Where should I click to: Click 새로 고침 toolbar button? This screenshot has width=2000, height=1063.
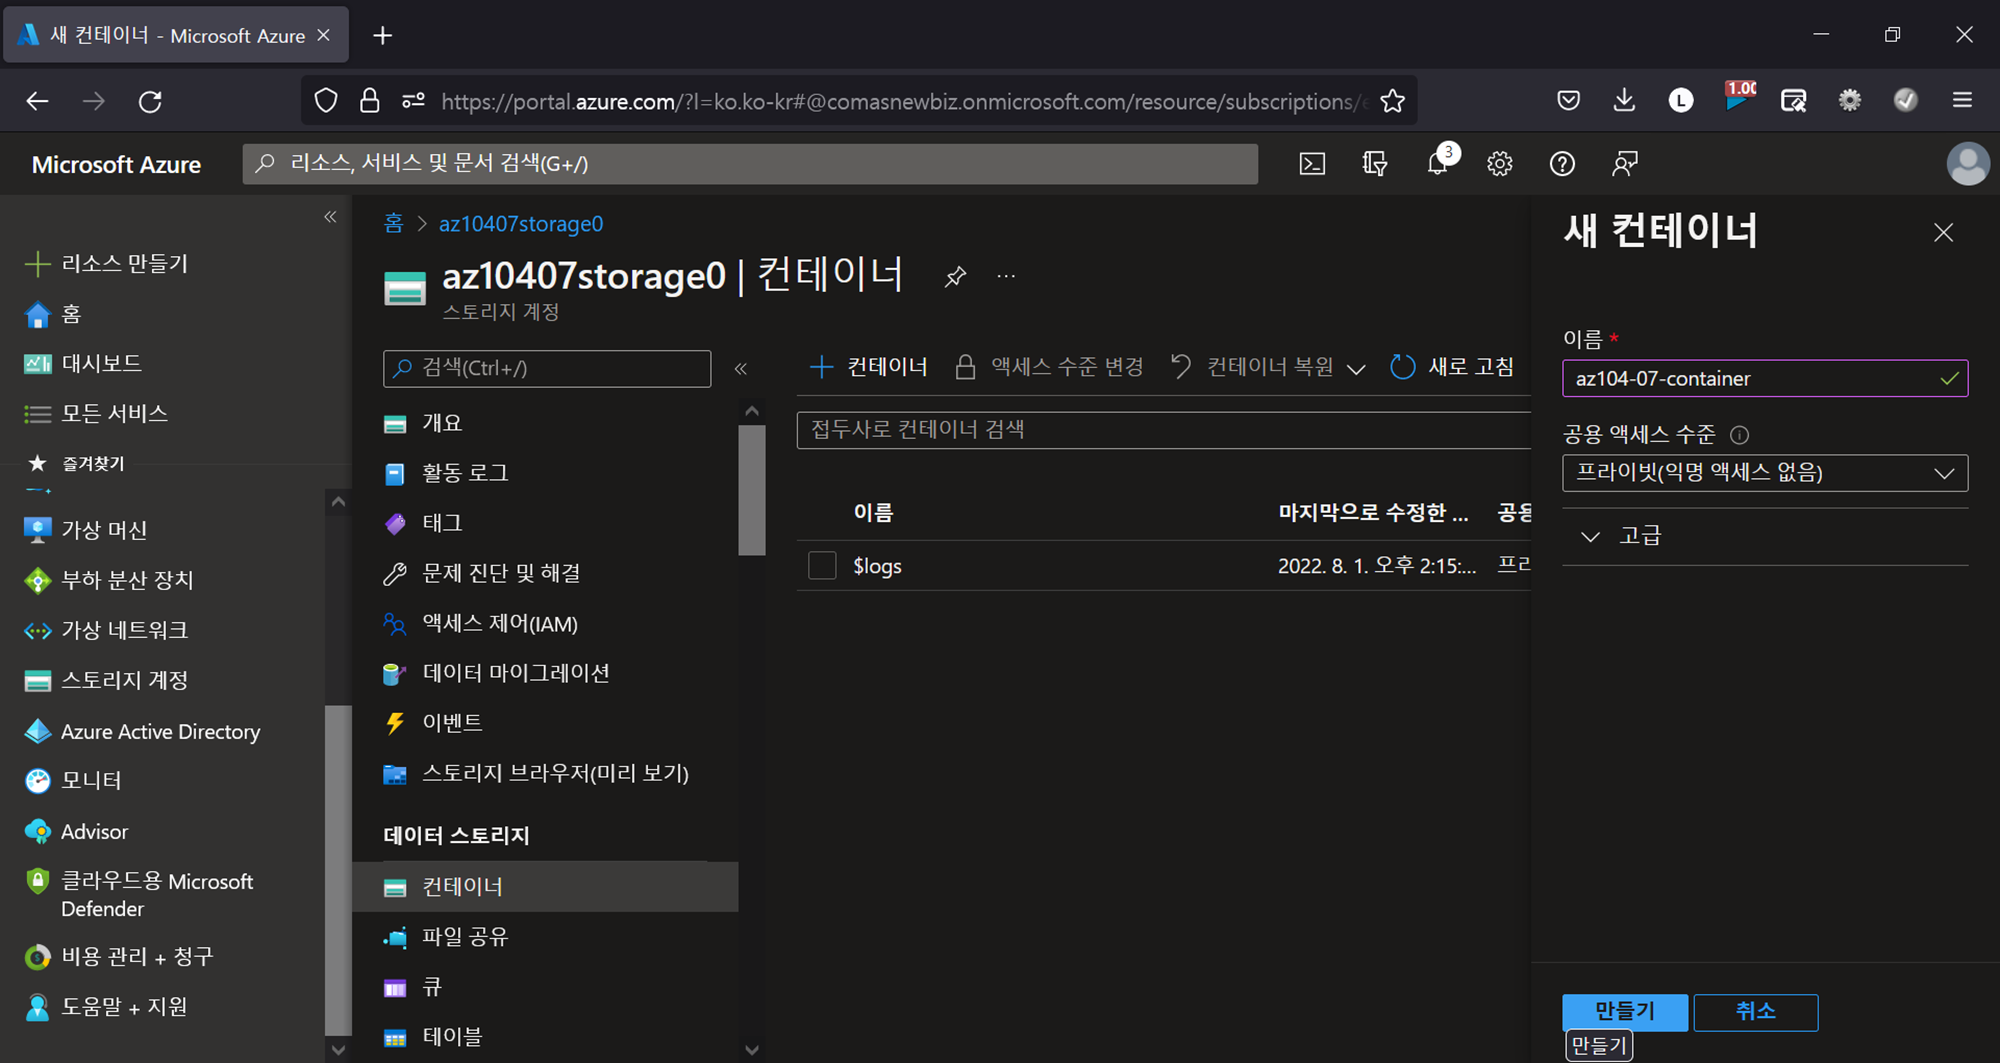pyautogui.click(x=1452, y=367)
